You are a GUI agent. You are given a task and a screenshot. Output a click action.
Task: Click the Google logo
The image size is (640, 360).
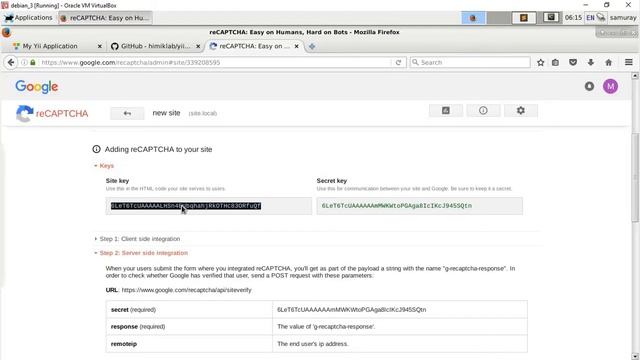click(x=37, y=87)
